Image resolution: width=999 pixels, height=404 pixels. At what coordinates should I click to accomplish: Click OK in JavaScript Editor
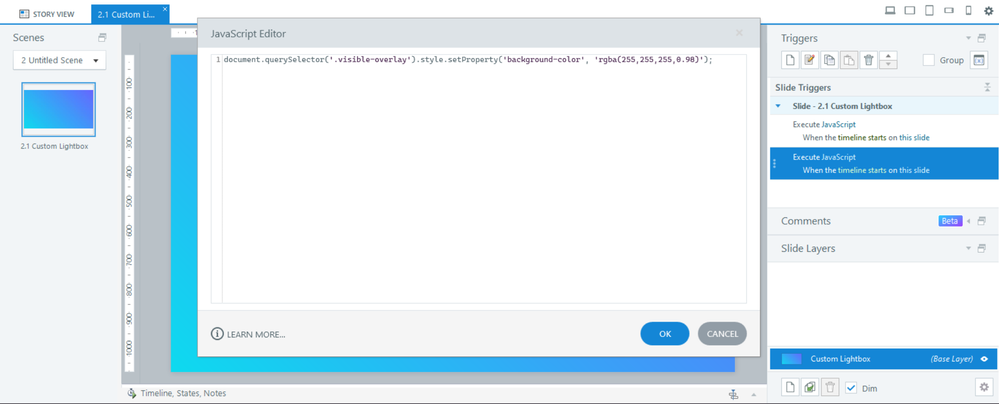point(665,334)
